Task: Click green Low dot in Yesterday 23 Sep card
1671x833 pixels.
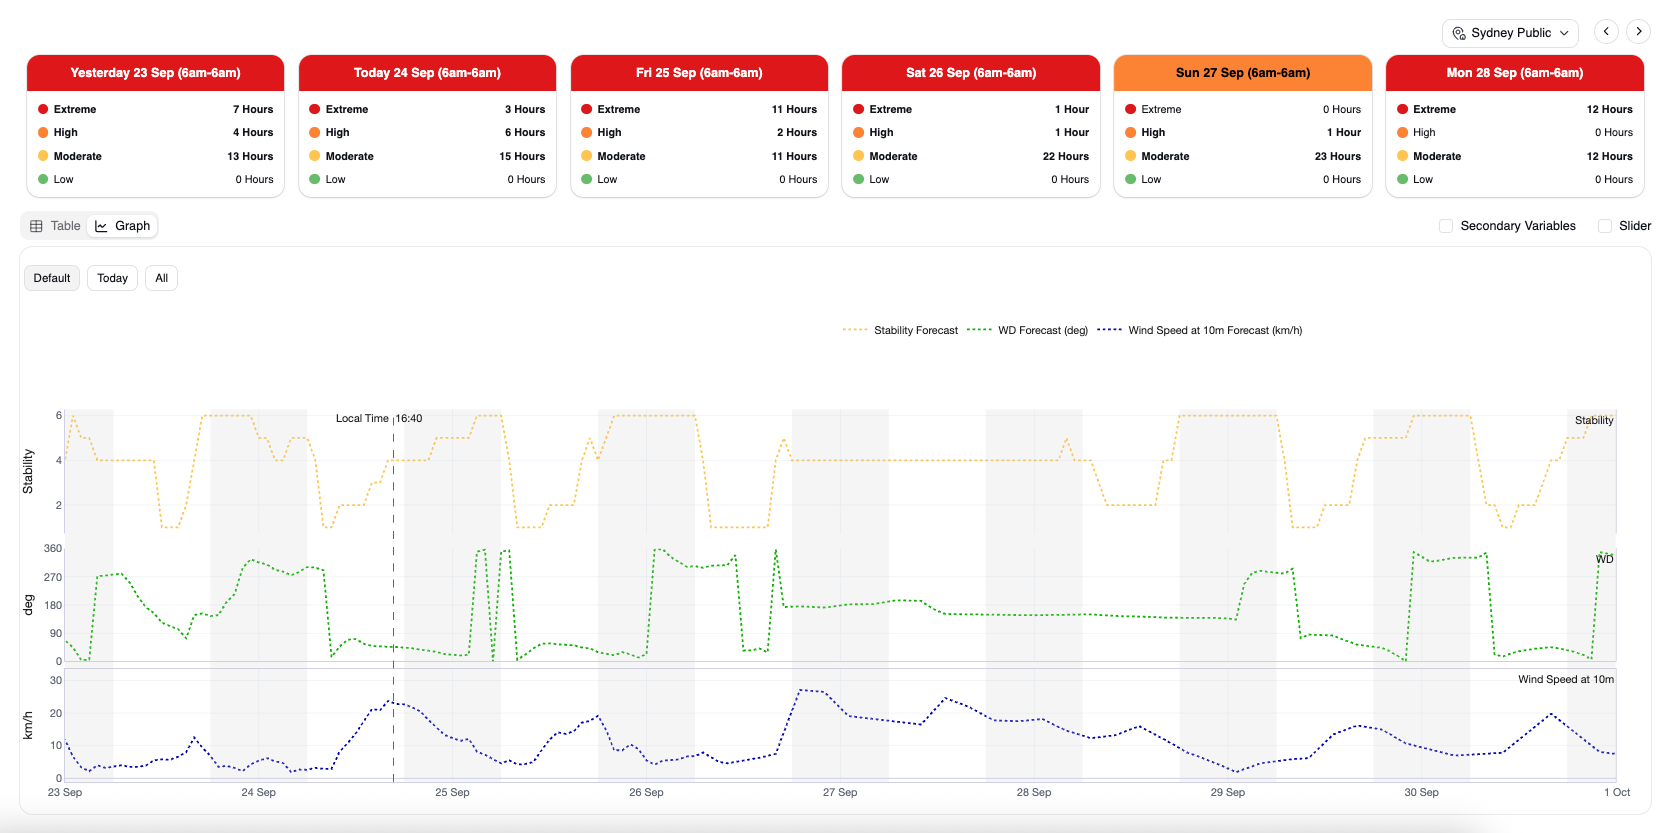Action: [x=43, y=179]
